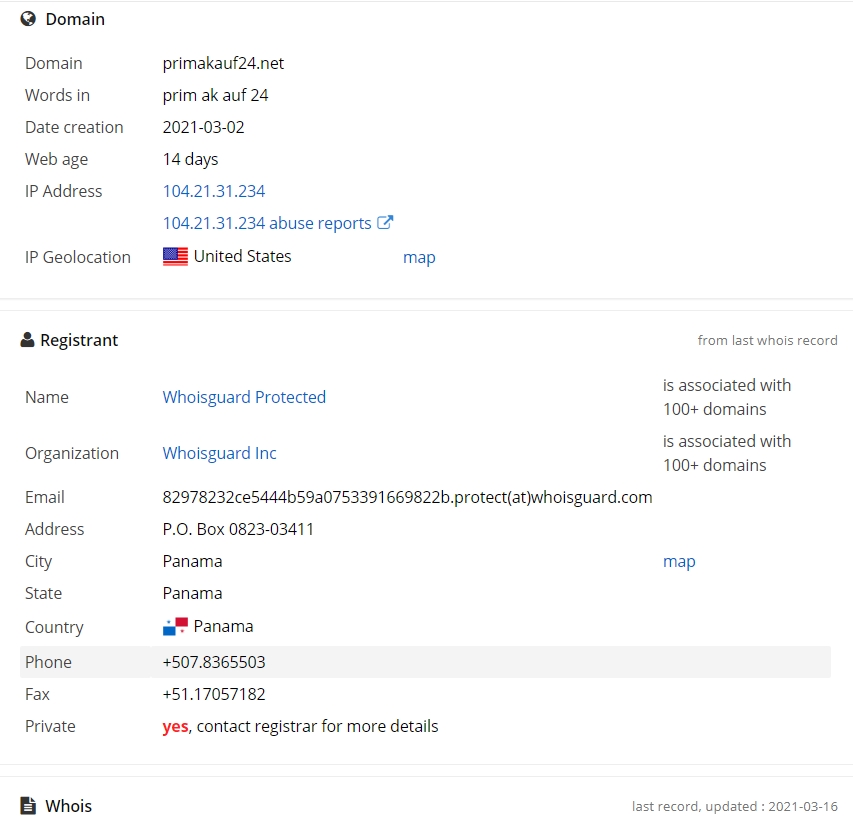This screenshot has height=823, width=853.
Task: Click the Panama flag icon
Action: [x=175, y=627]
